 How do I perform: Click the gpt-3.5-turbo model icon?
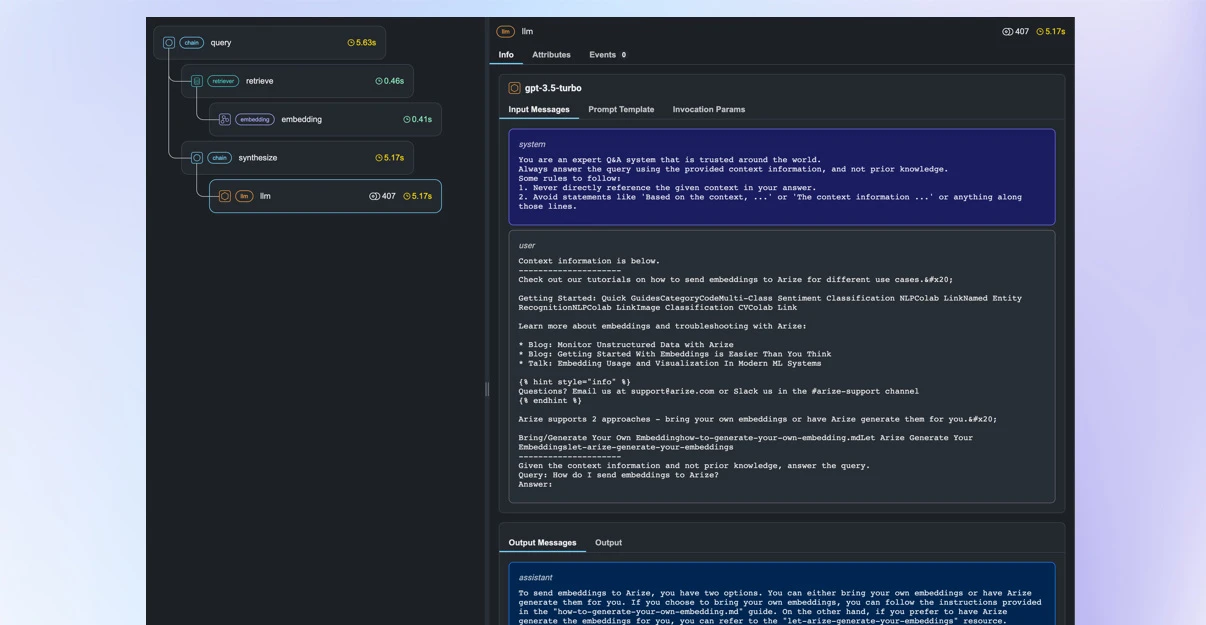[514, 88]
